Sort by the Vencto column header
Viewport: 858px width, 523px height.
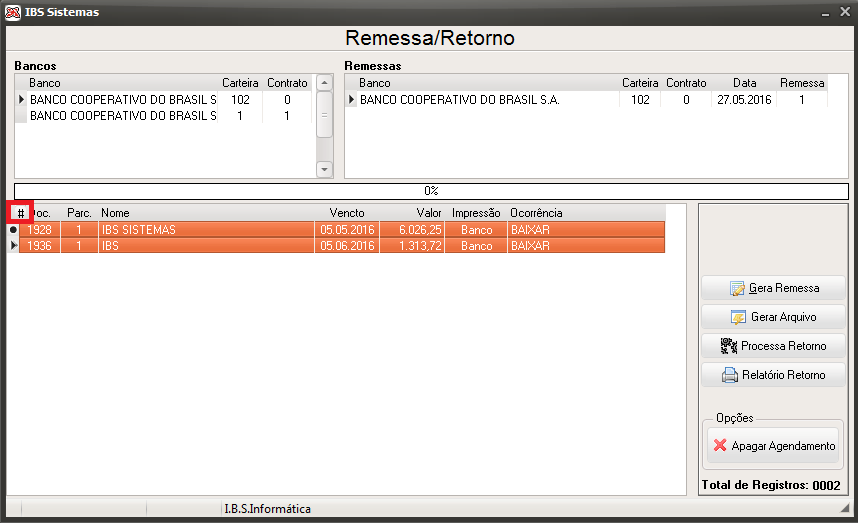[x=347, y=213]
